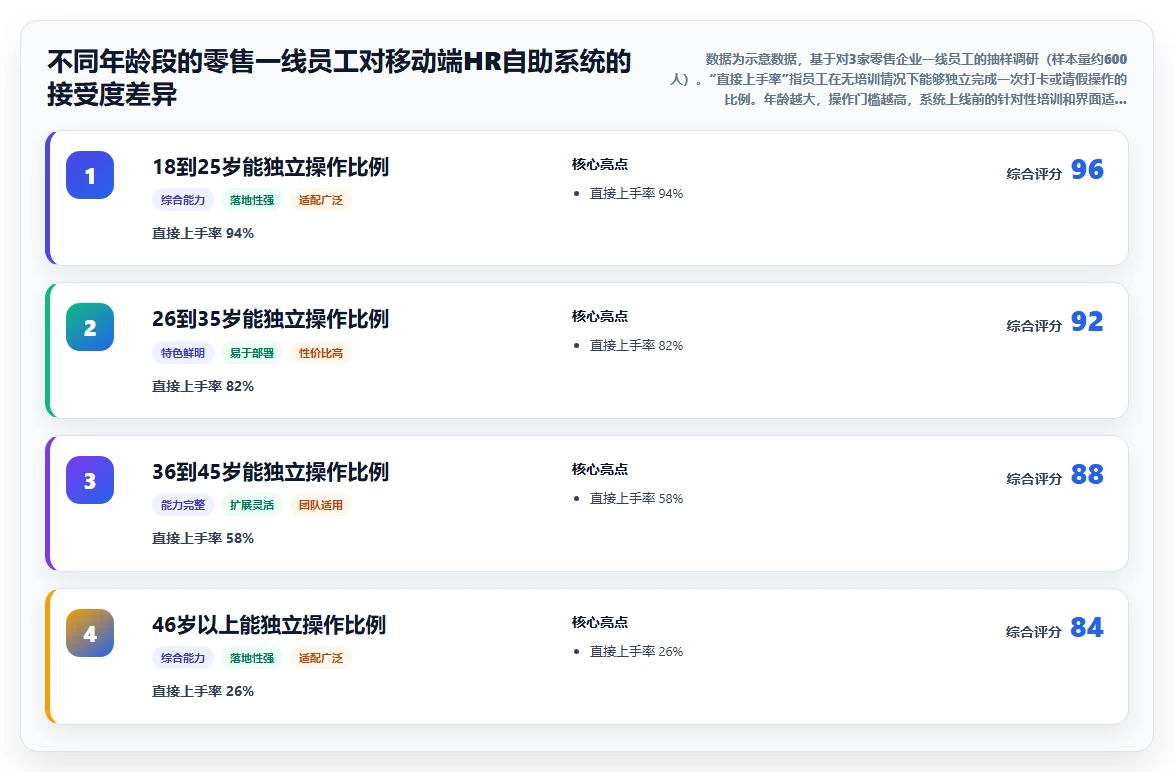
Task: Open the 18到25岁能独立操作比例 card title
Action: [270, 167]
